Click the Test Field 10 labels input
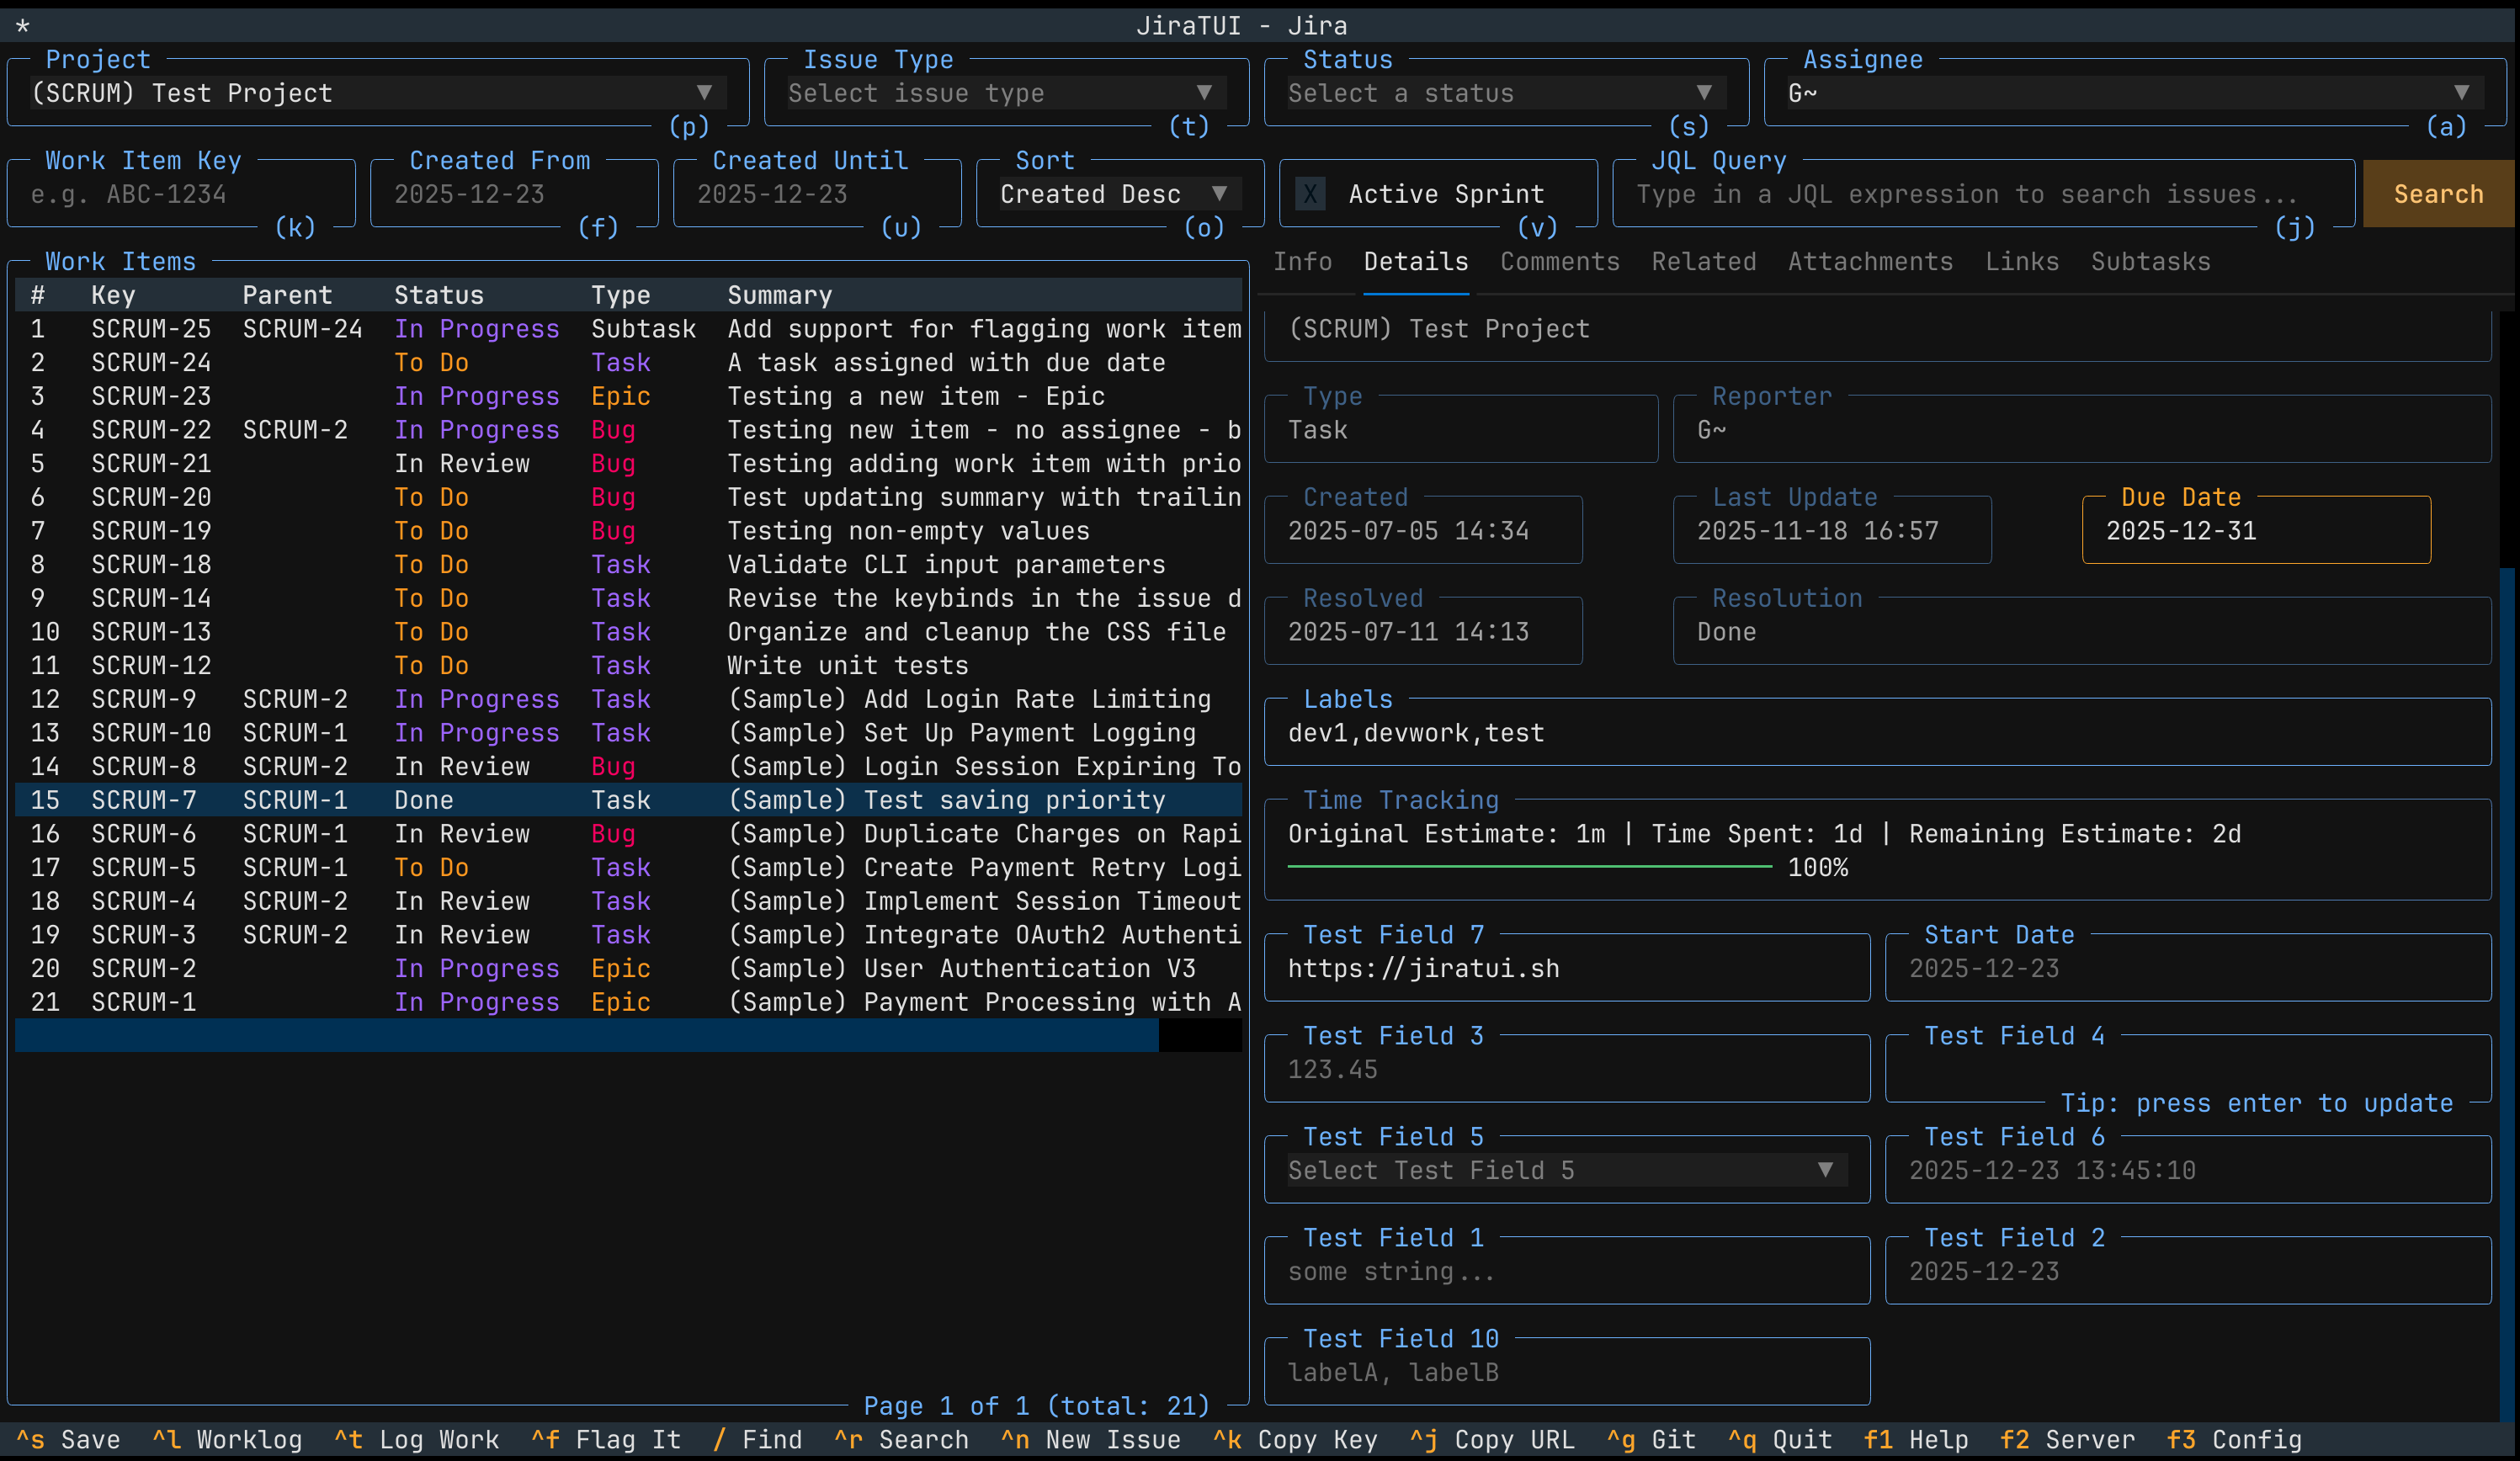This screenshot has width=2520, height=1461. pyautogui.click(x=1567, y=1372)
